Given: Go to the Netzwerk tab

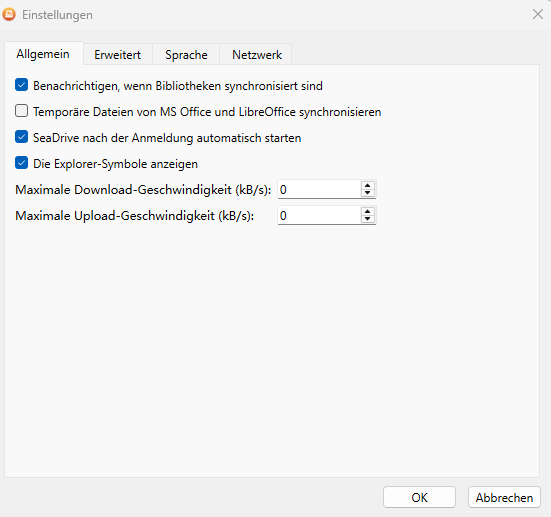Looking at the screenshot, I should [257, 55].
